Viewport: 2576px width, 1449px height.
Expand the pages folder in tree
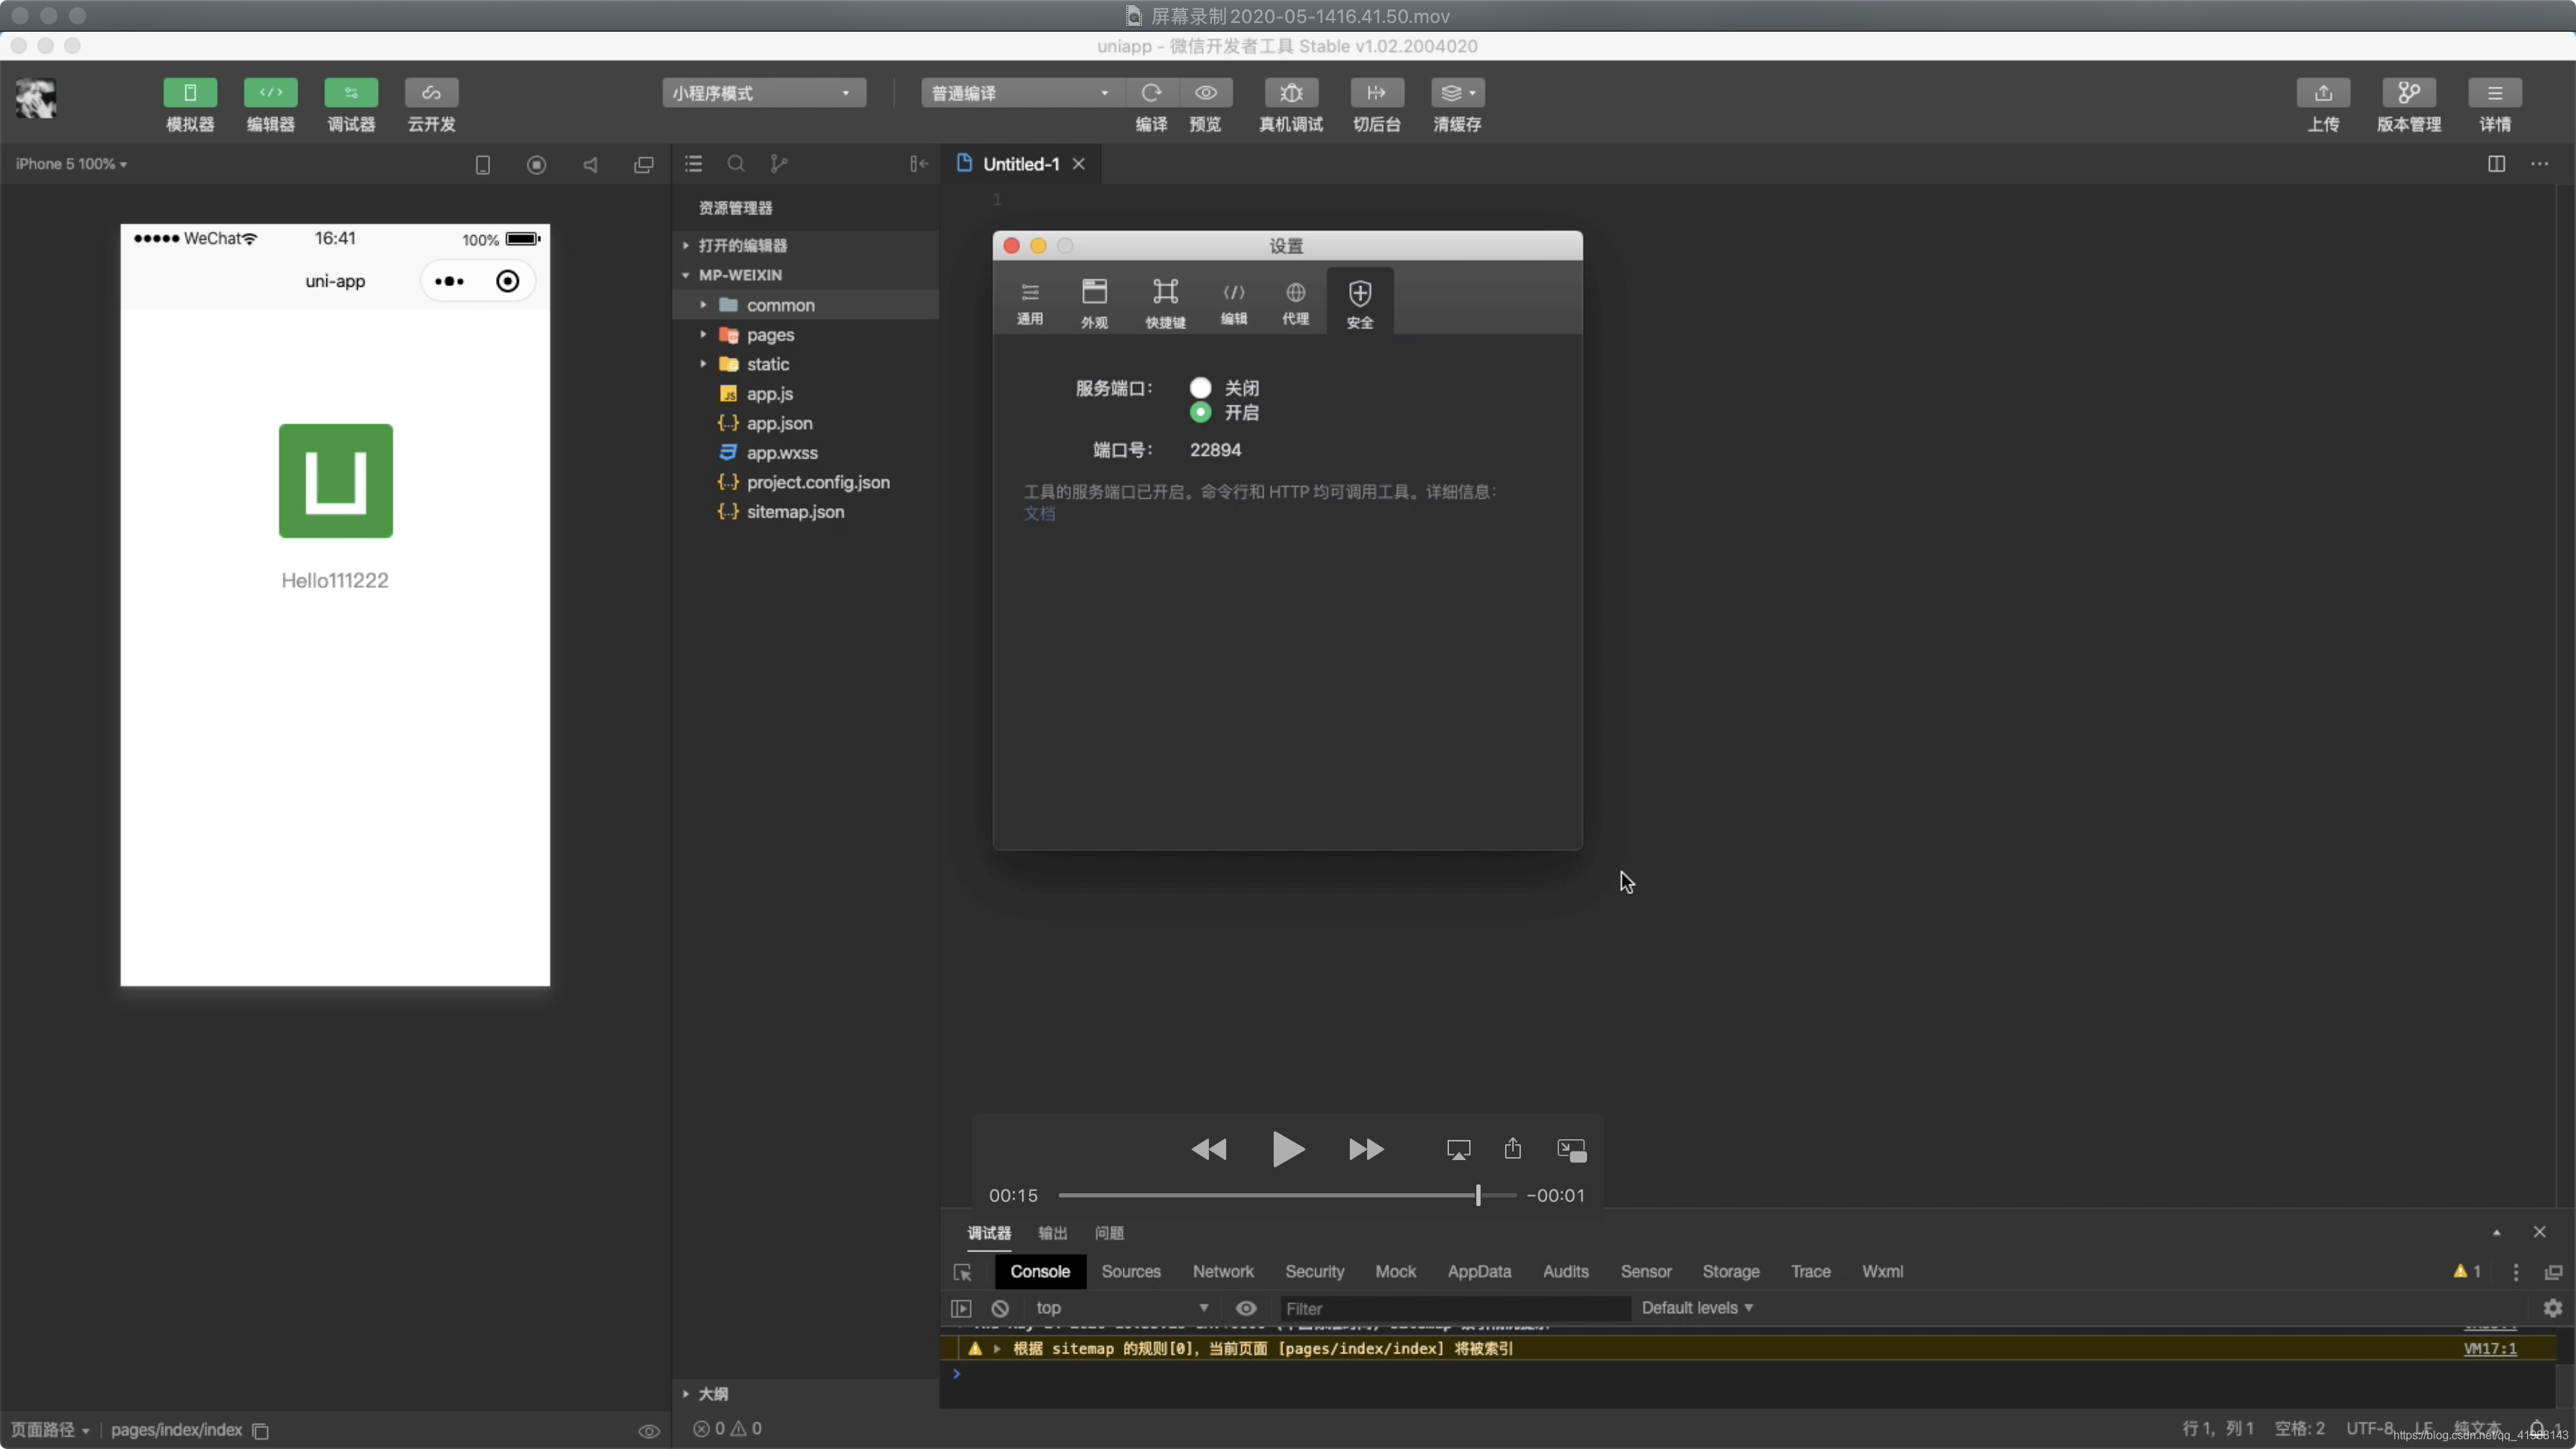(770, 335)
